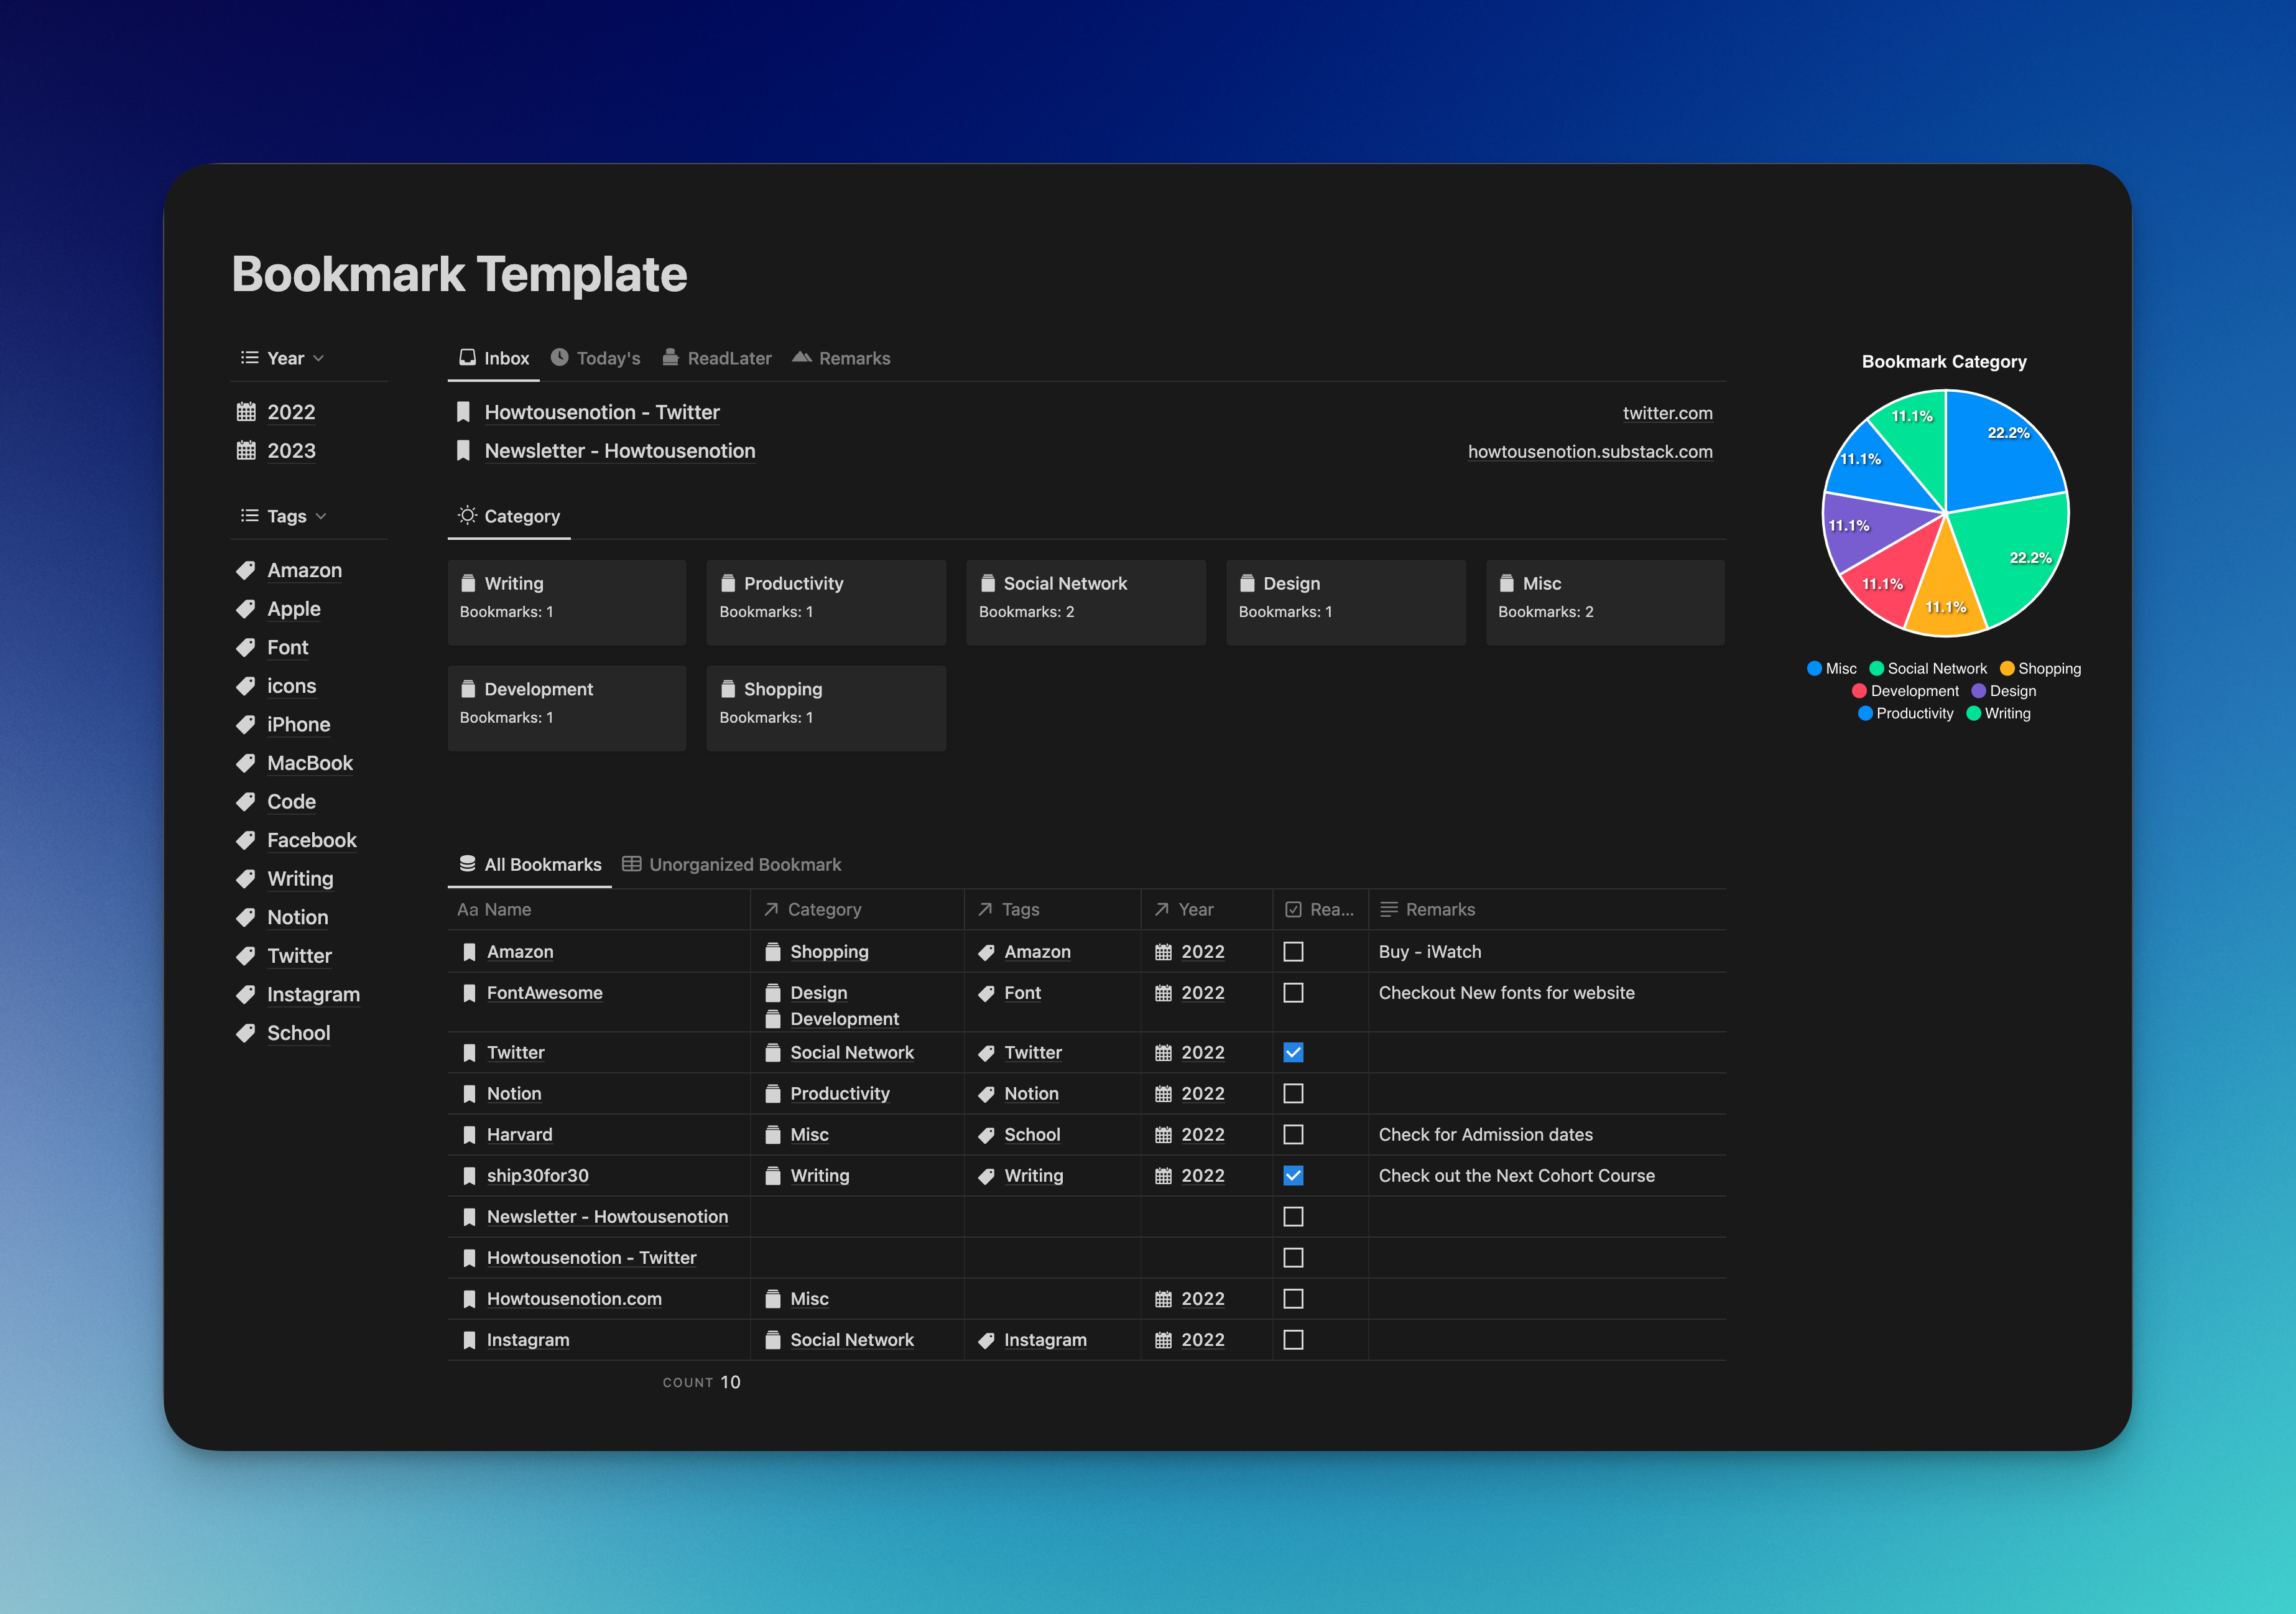Click the folder icon on the Writing category card
The width and height of the screenshot is (2296, 1614).
pyautogui.click(x=468, y=583)
